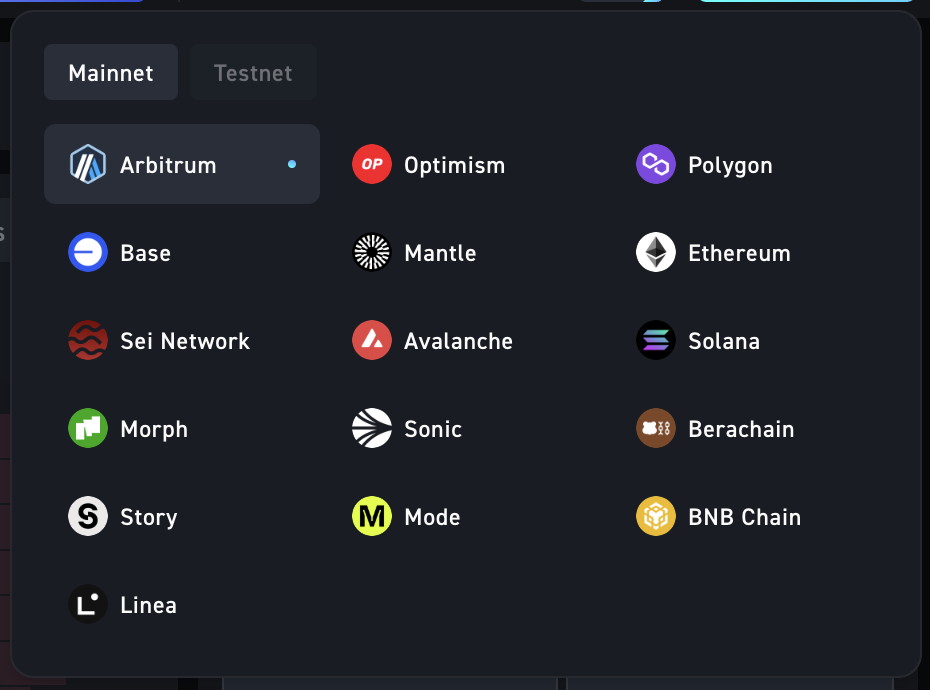
Task: Click the purple Polygon logo icon
Action: click(656, 165)
